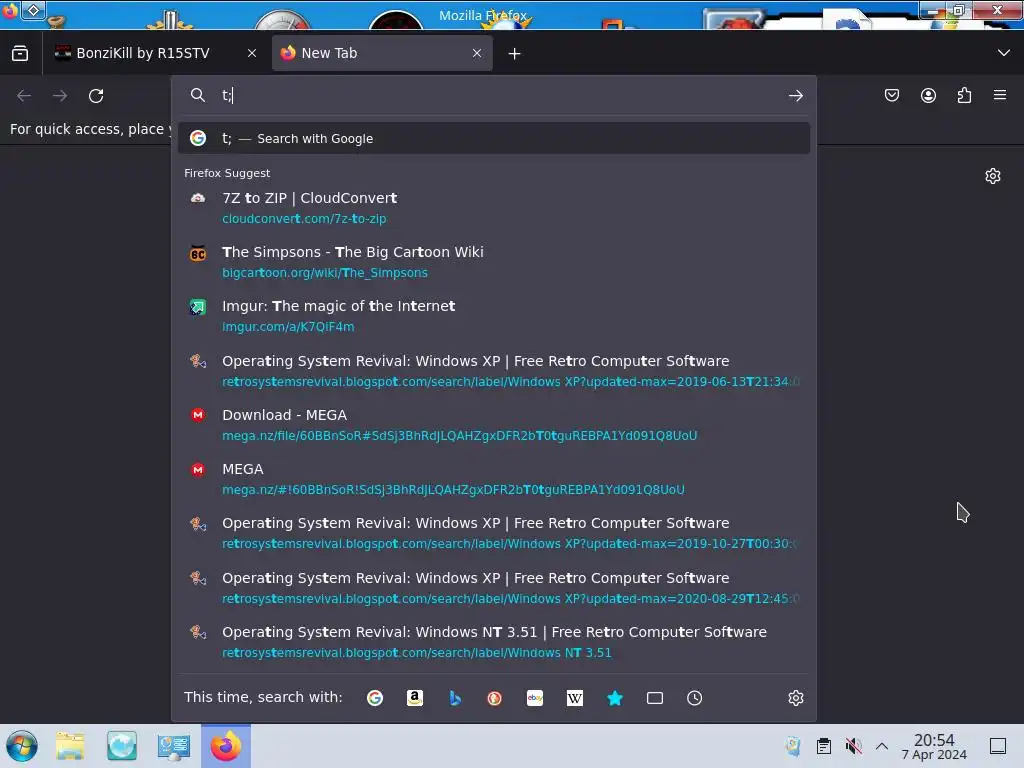Image resolution: width=1024 pixels, height=768 pixels.
Task: Open the Firefox application hamburger menu
Action: (x=1000, y=95)
